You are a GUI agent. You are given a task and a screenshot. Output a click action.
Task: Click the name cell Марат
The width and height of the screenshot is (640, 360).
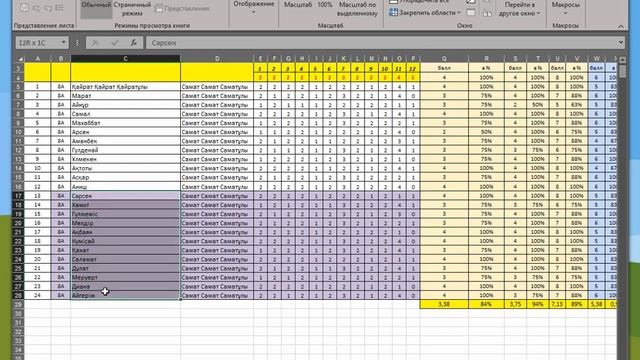click(x=125, y=96)
